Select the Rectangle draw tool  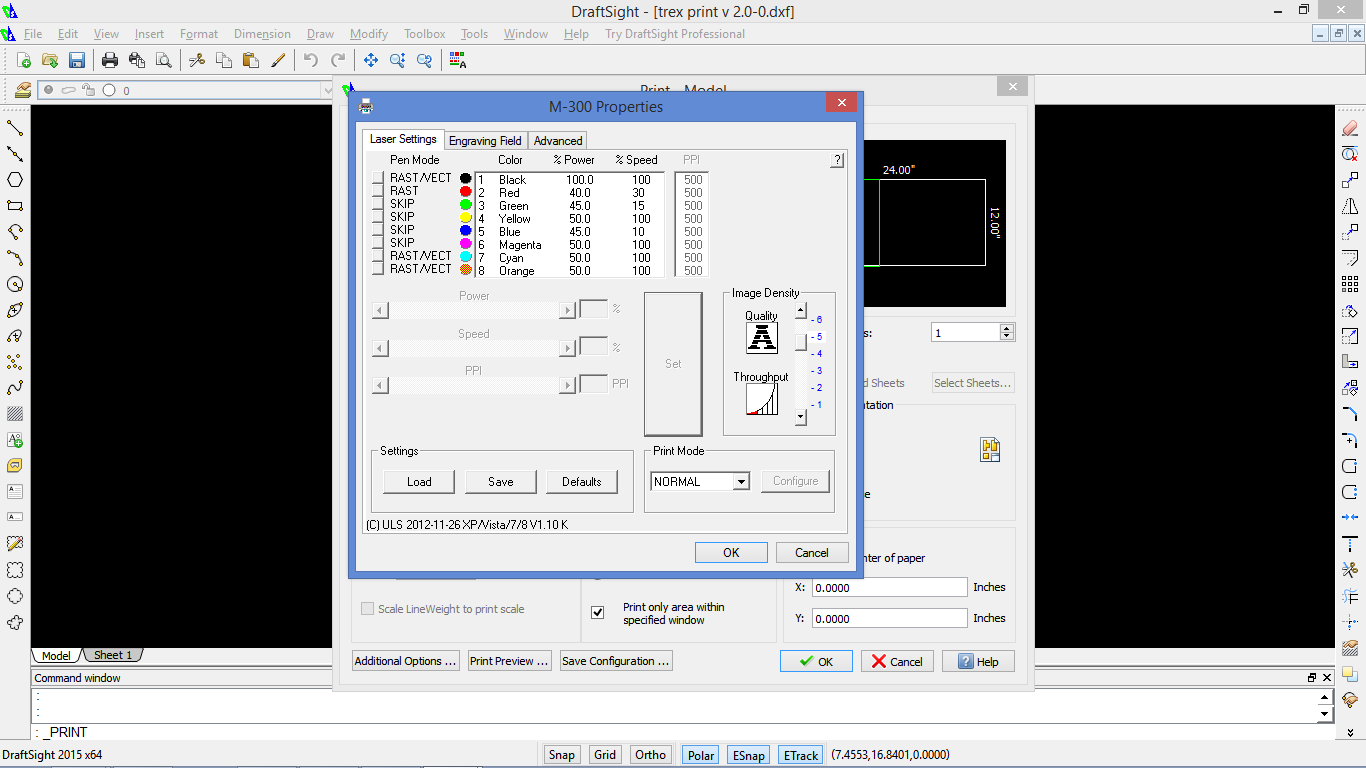tap(15, 206)
